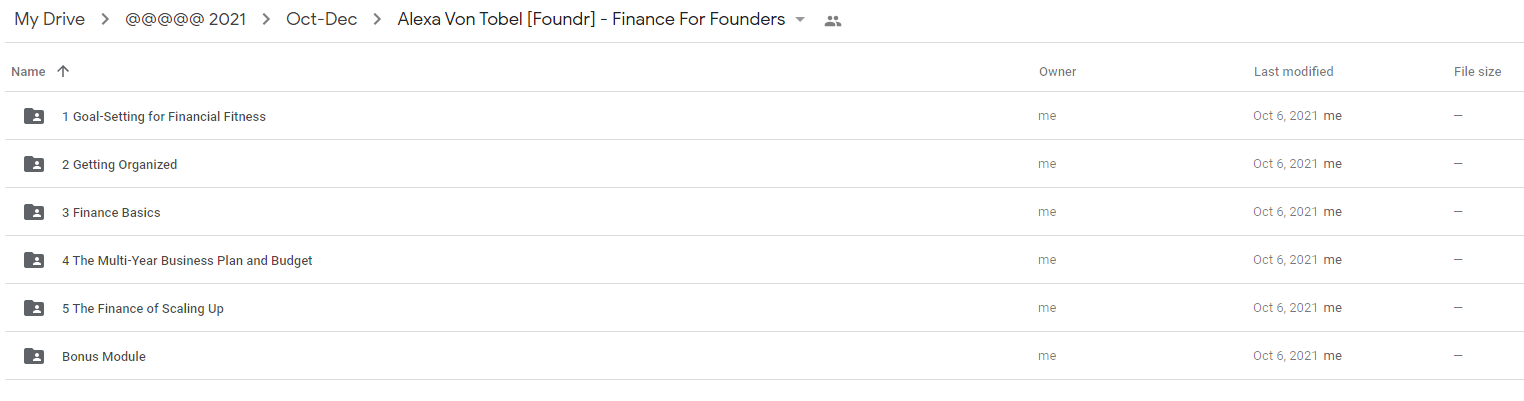
Task: Click the shared people icon in breadcrumb
Action: (832, 20)
